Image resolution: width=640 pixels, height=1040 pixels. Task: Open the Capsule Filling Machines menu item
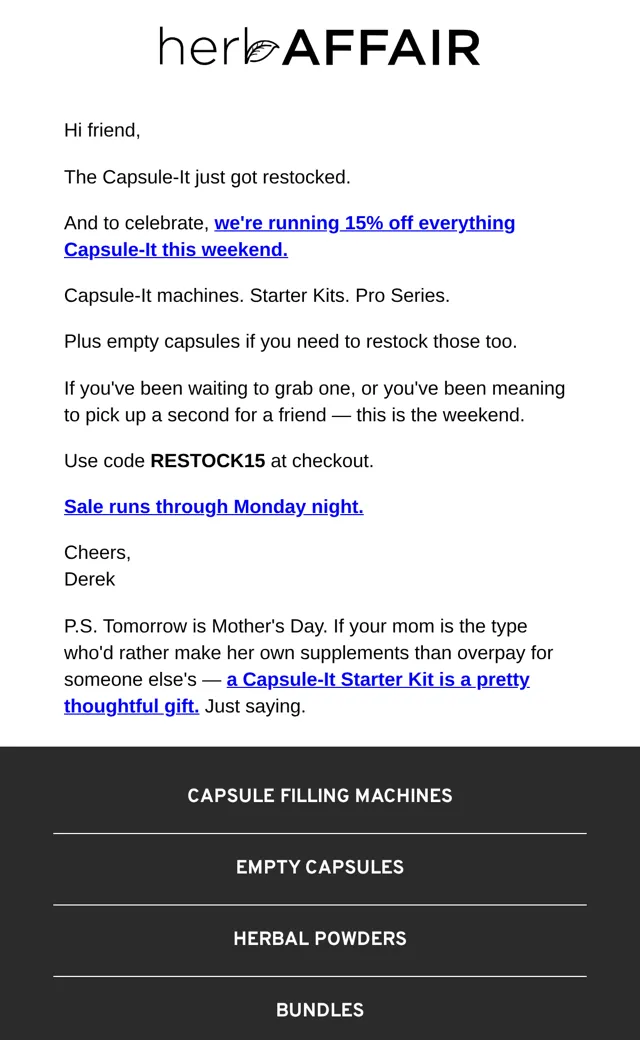320,796
